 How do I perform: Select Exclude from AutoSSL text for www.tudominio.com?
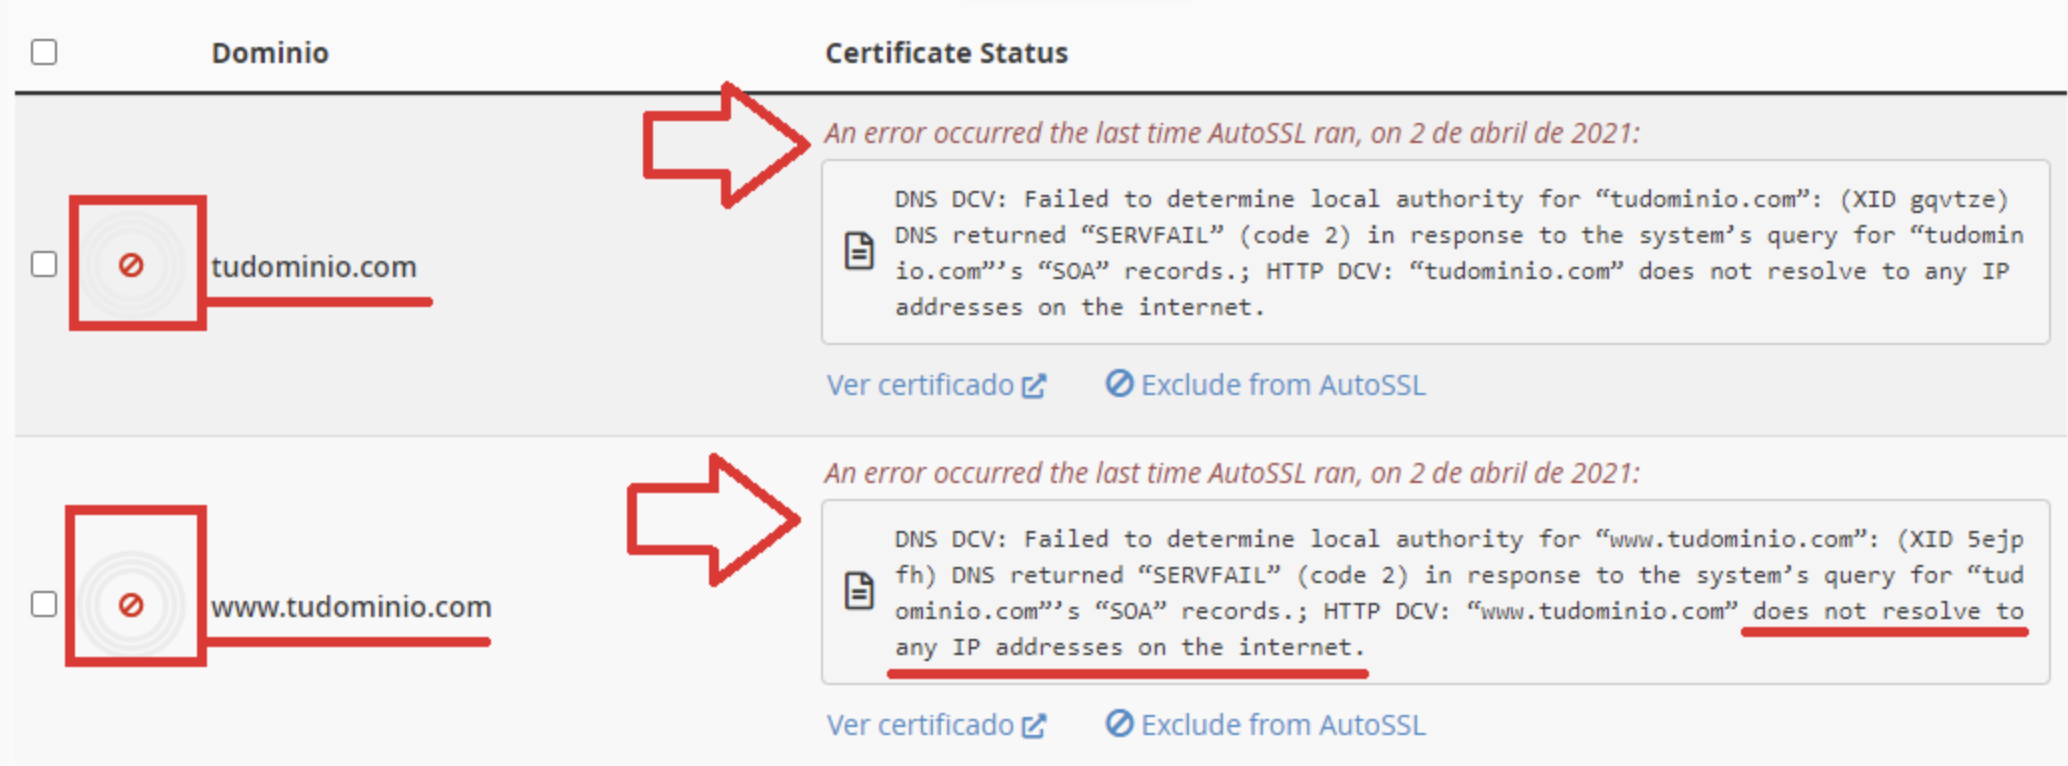click(1283, 726)
